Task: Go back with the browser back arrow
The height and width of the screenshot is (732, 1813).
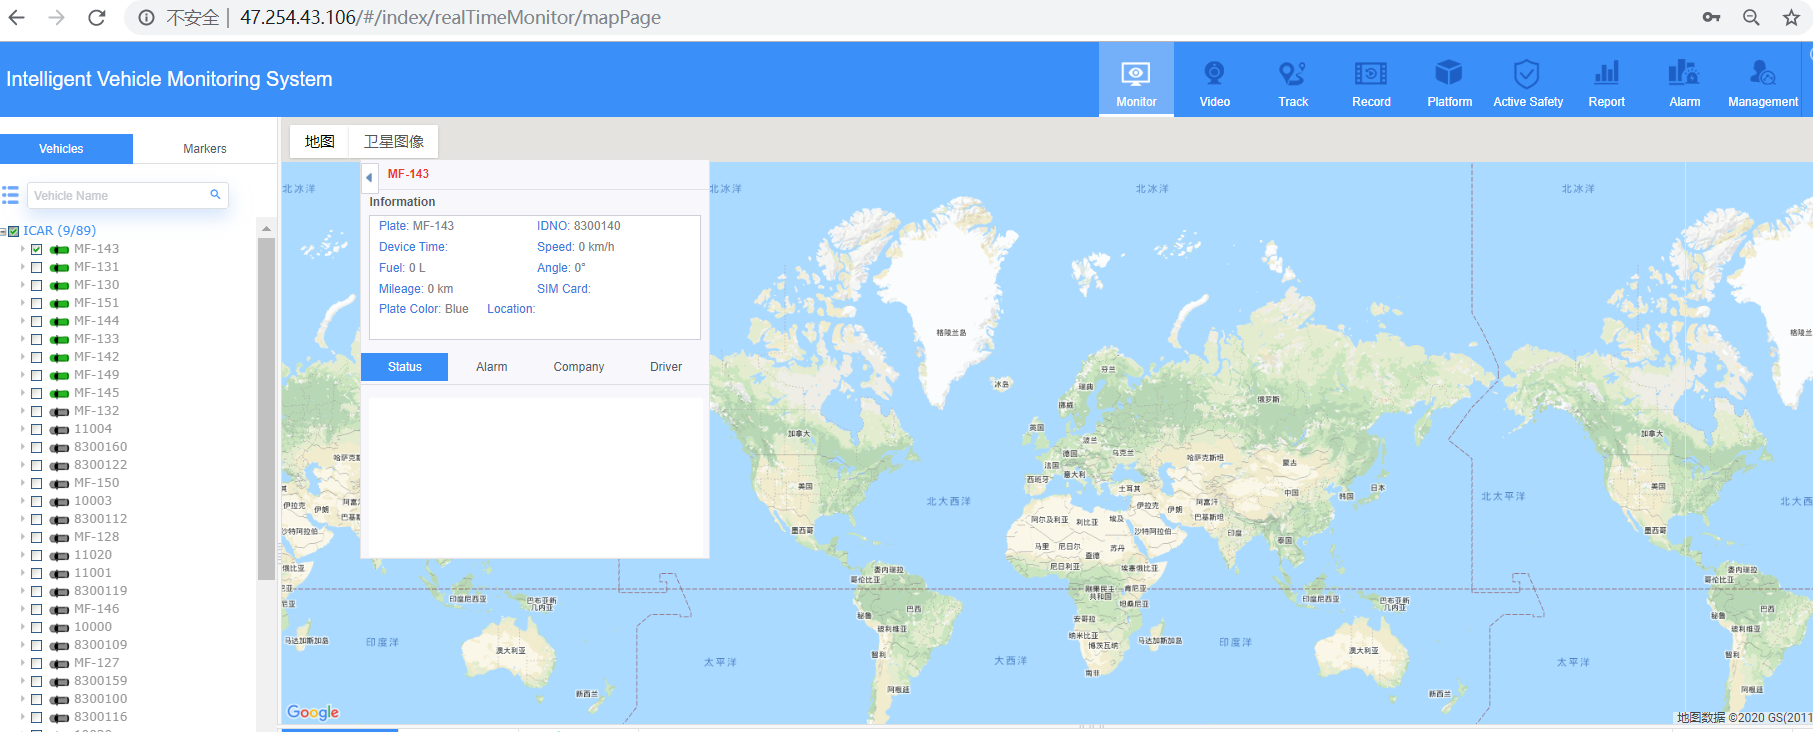Action: pos(17,17)
